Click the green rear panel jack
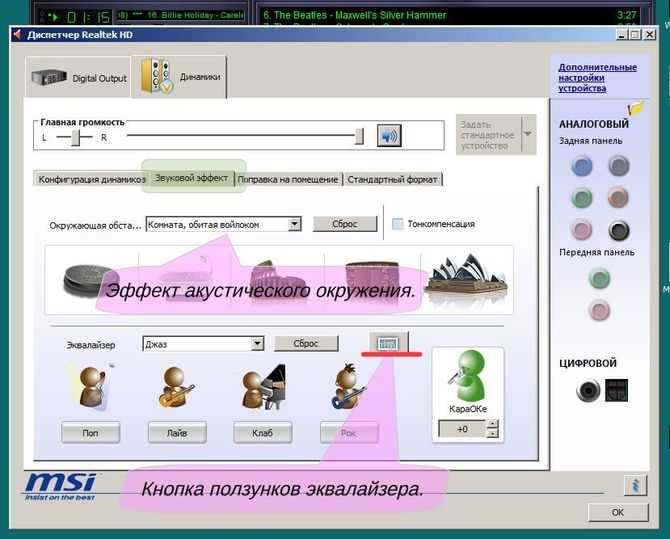 tap(582, 198)
